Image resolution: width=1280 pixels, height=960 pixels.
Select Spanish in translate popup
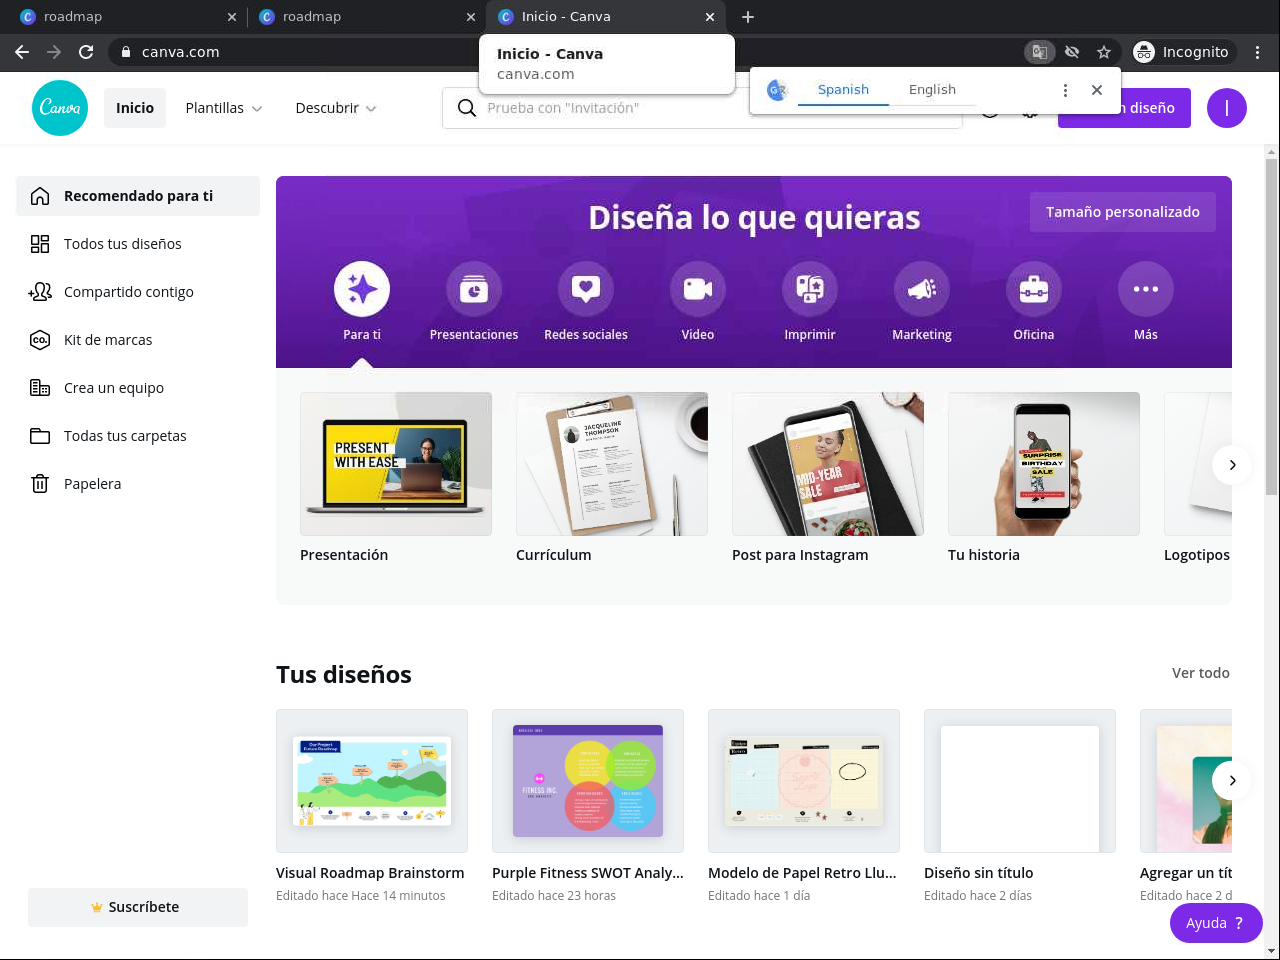pyautogui.click(x=843, y=90)
